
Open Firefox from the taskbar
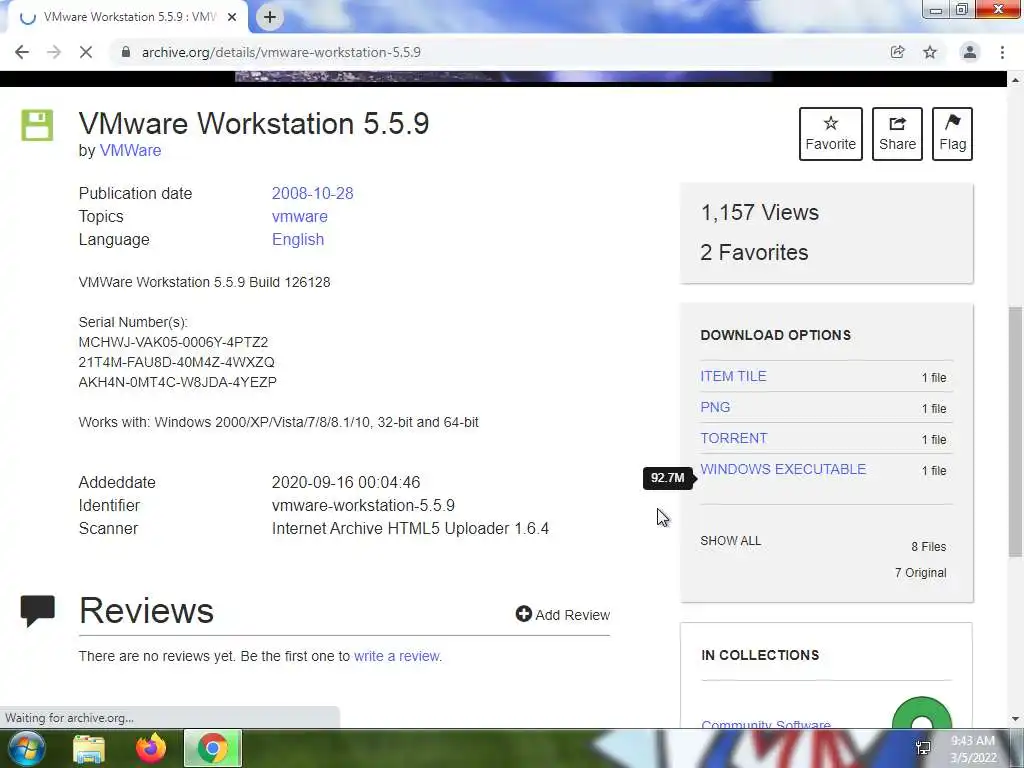151,748
